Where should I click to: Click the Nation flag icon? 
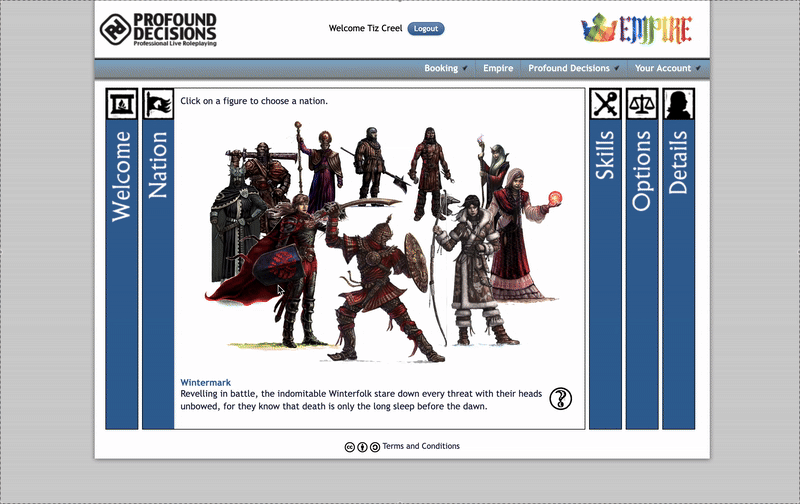(158, 104)
